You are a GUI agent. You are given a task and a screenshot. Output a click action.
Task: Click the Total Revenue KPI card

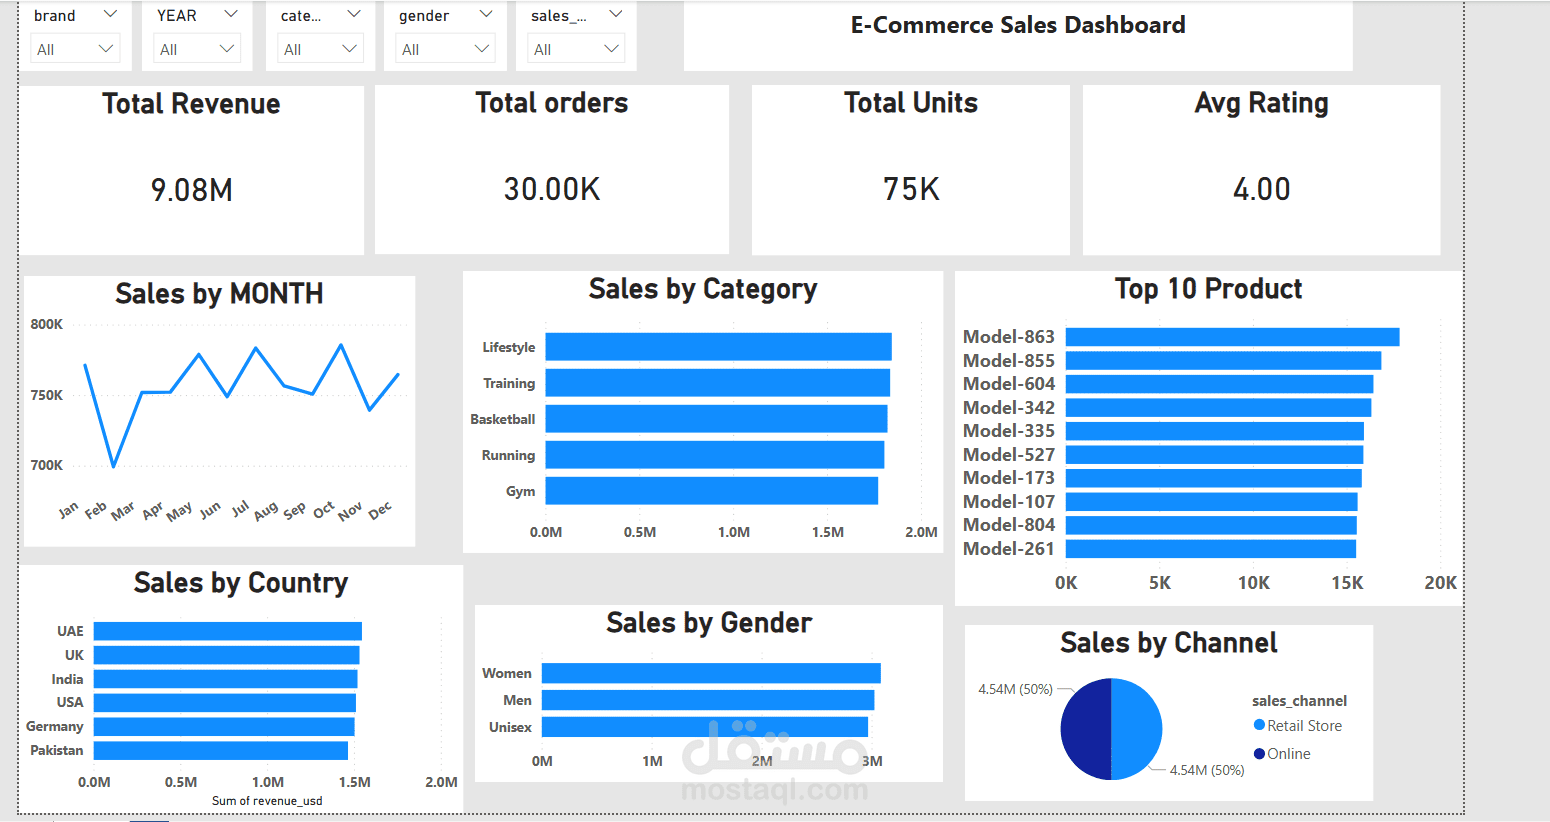[x=191, y=170]
